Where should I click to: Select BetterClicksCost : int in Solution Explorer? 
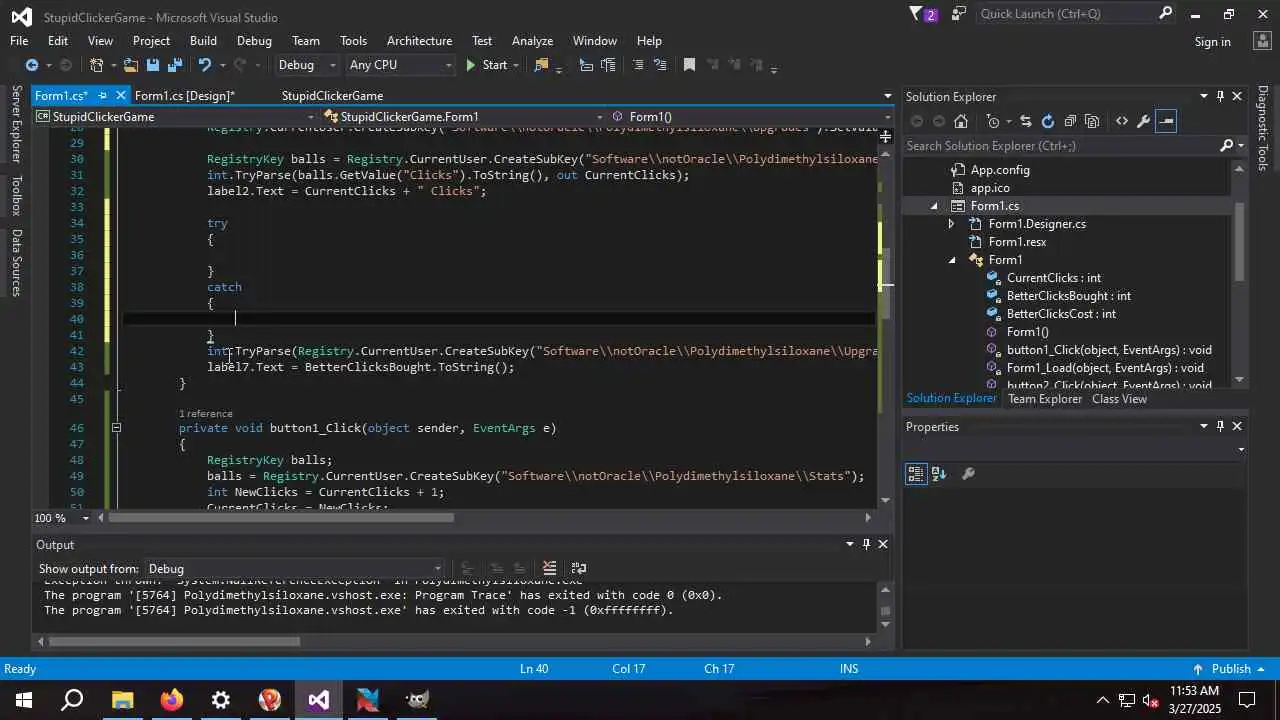[x=1061, y=314]
